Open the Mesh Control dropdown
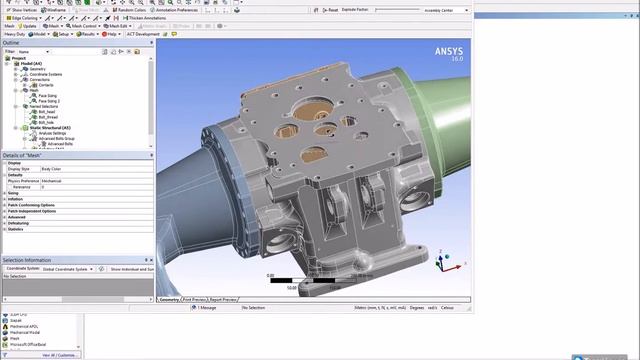 click(x=83, y=26)
